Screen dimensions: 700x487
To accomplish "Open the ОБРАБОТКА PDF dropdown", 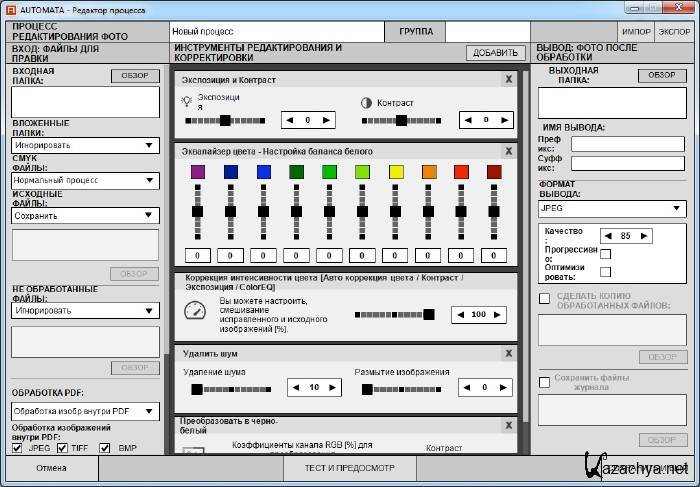I will click(86, 411).
